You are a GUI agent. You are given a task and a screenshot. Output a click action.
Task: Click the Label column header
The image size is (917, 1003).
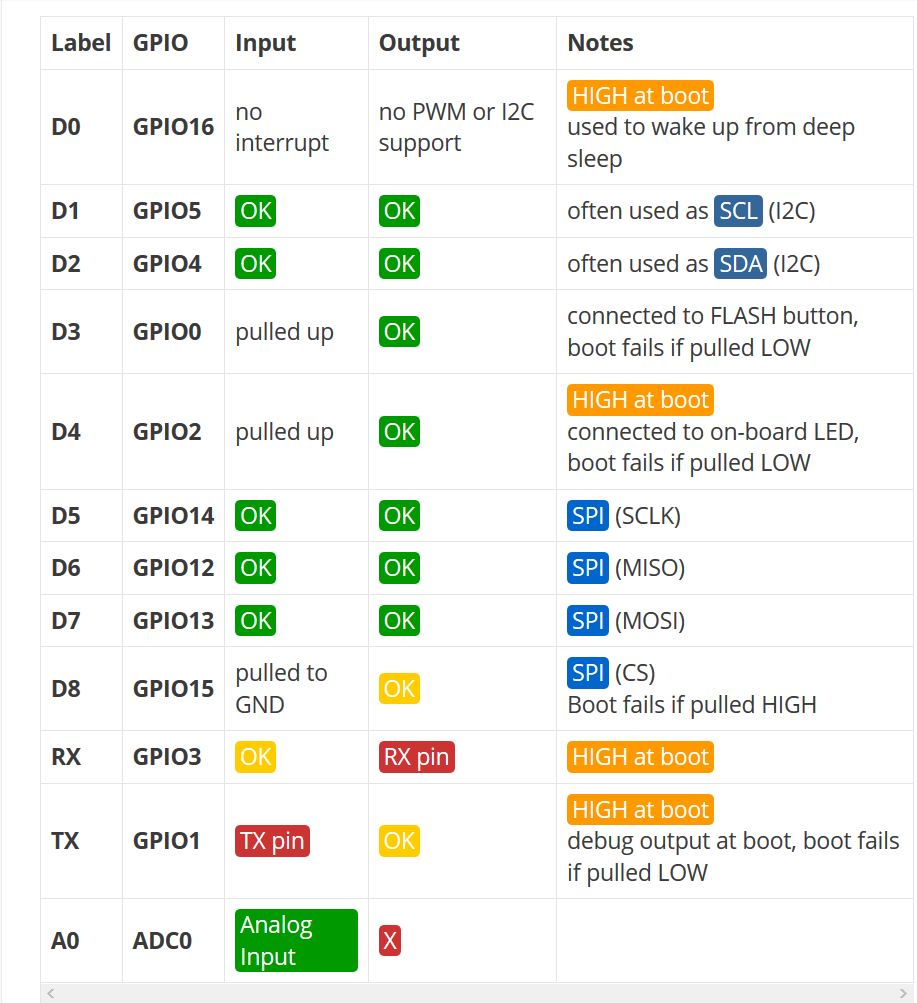pos(81,43)
